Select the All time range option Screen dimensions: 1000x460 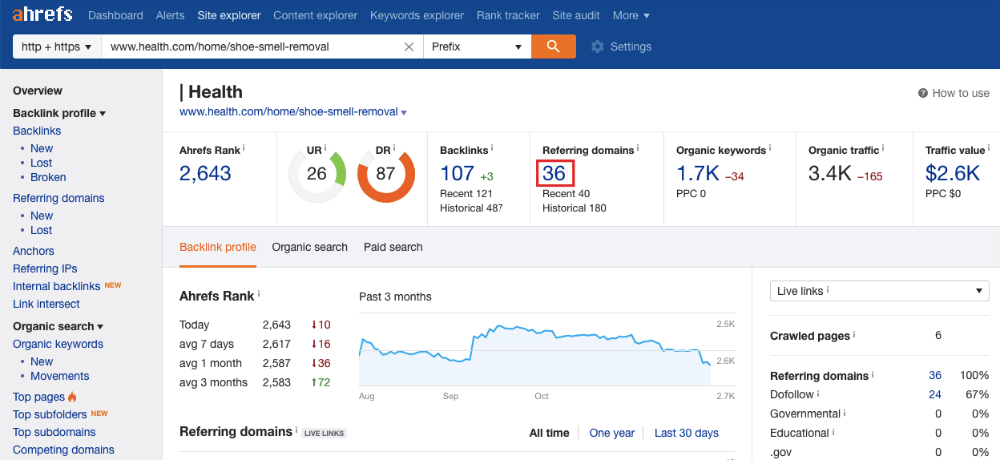click(549, 433)
